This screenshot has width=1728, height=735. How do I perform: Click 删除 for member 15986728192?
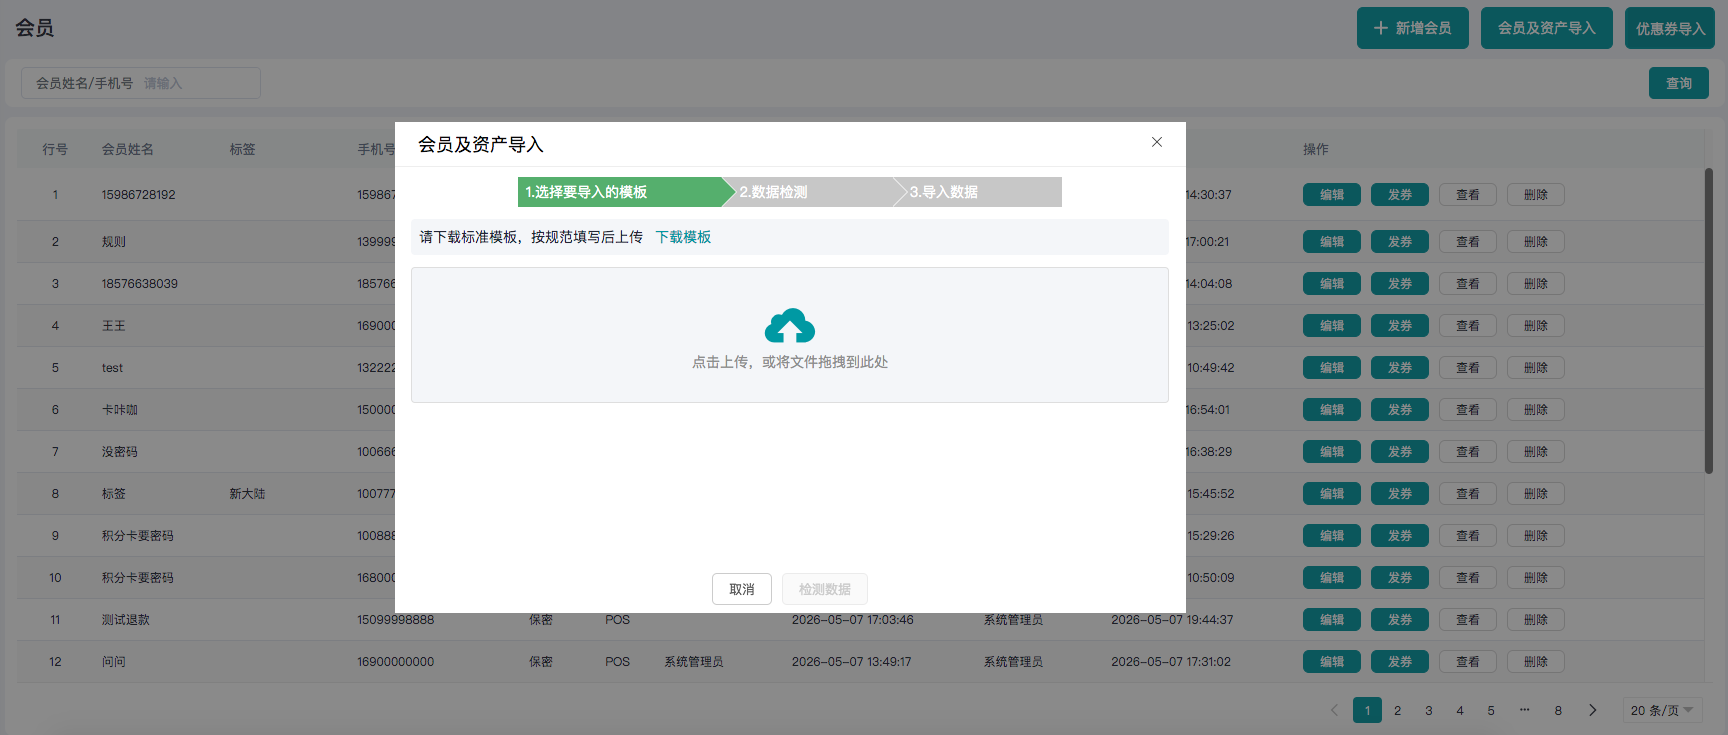[1536, 195]
